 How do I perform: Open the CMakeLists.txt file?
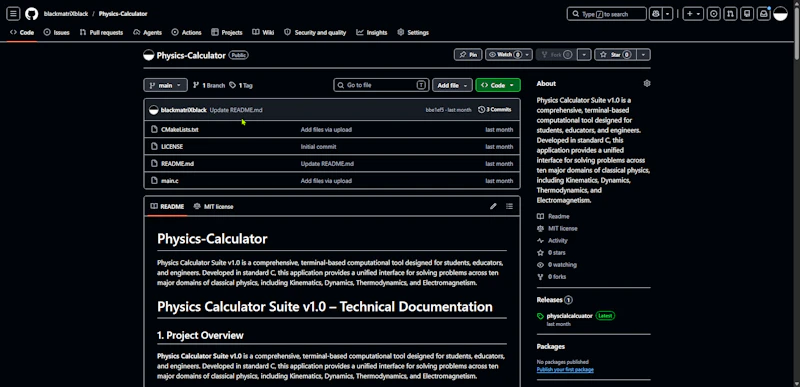[x=180, y=130]
